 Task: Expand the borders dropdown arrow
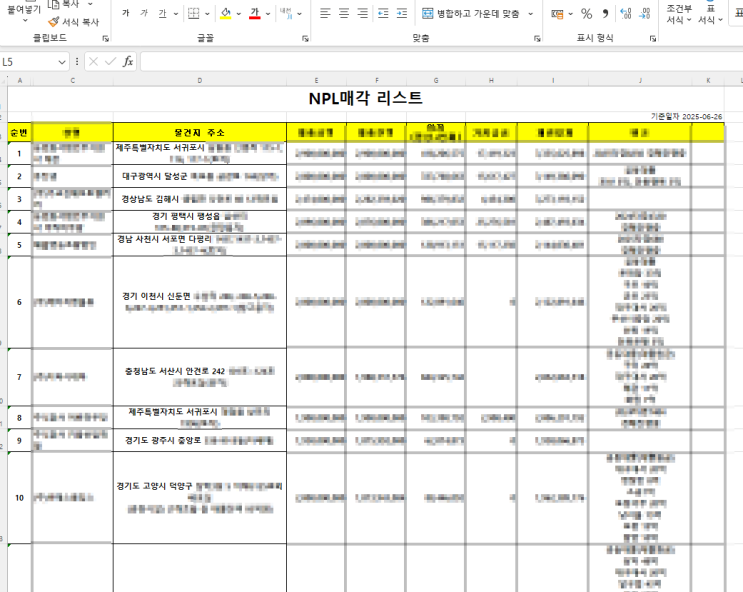[207, 14]
